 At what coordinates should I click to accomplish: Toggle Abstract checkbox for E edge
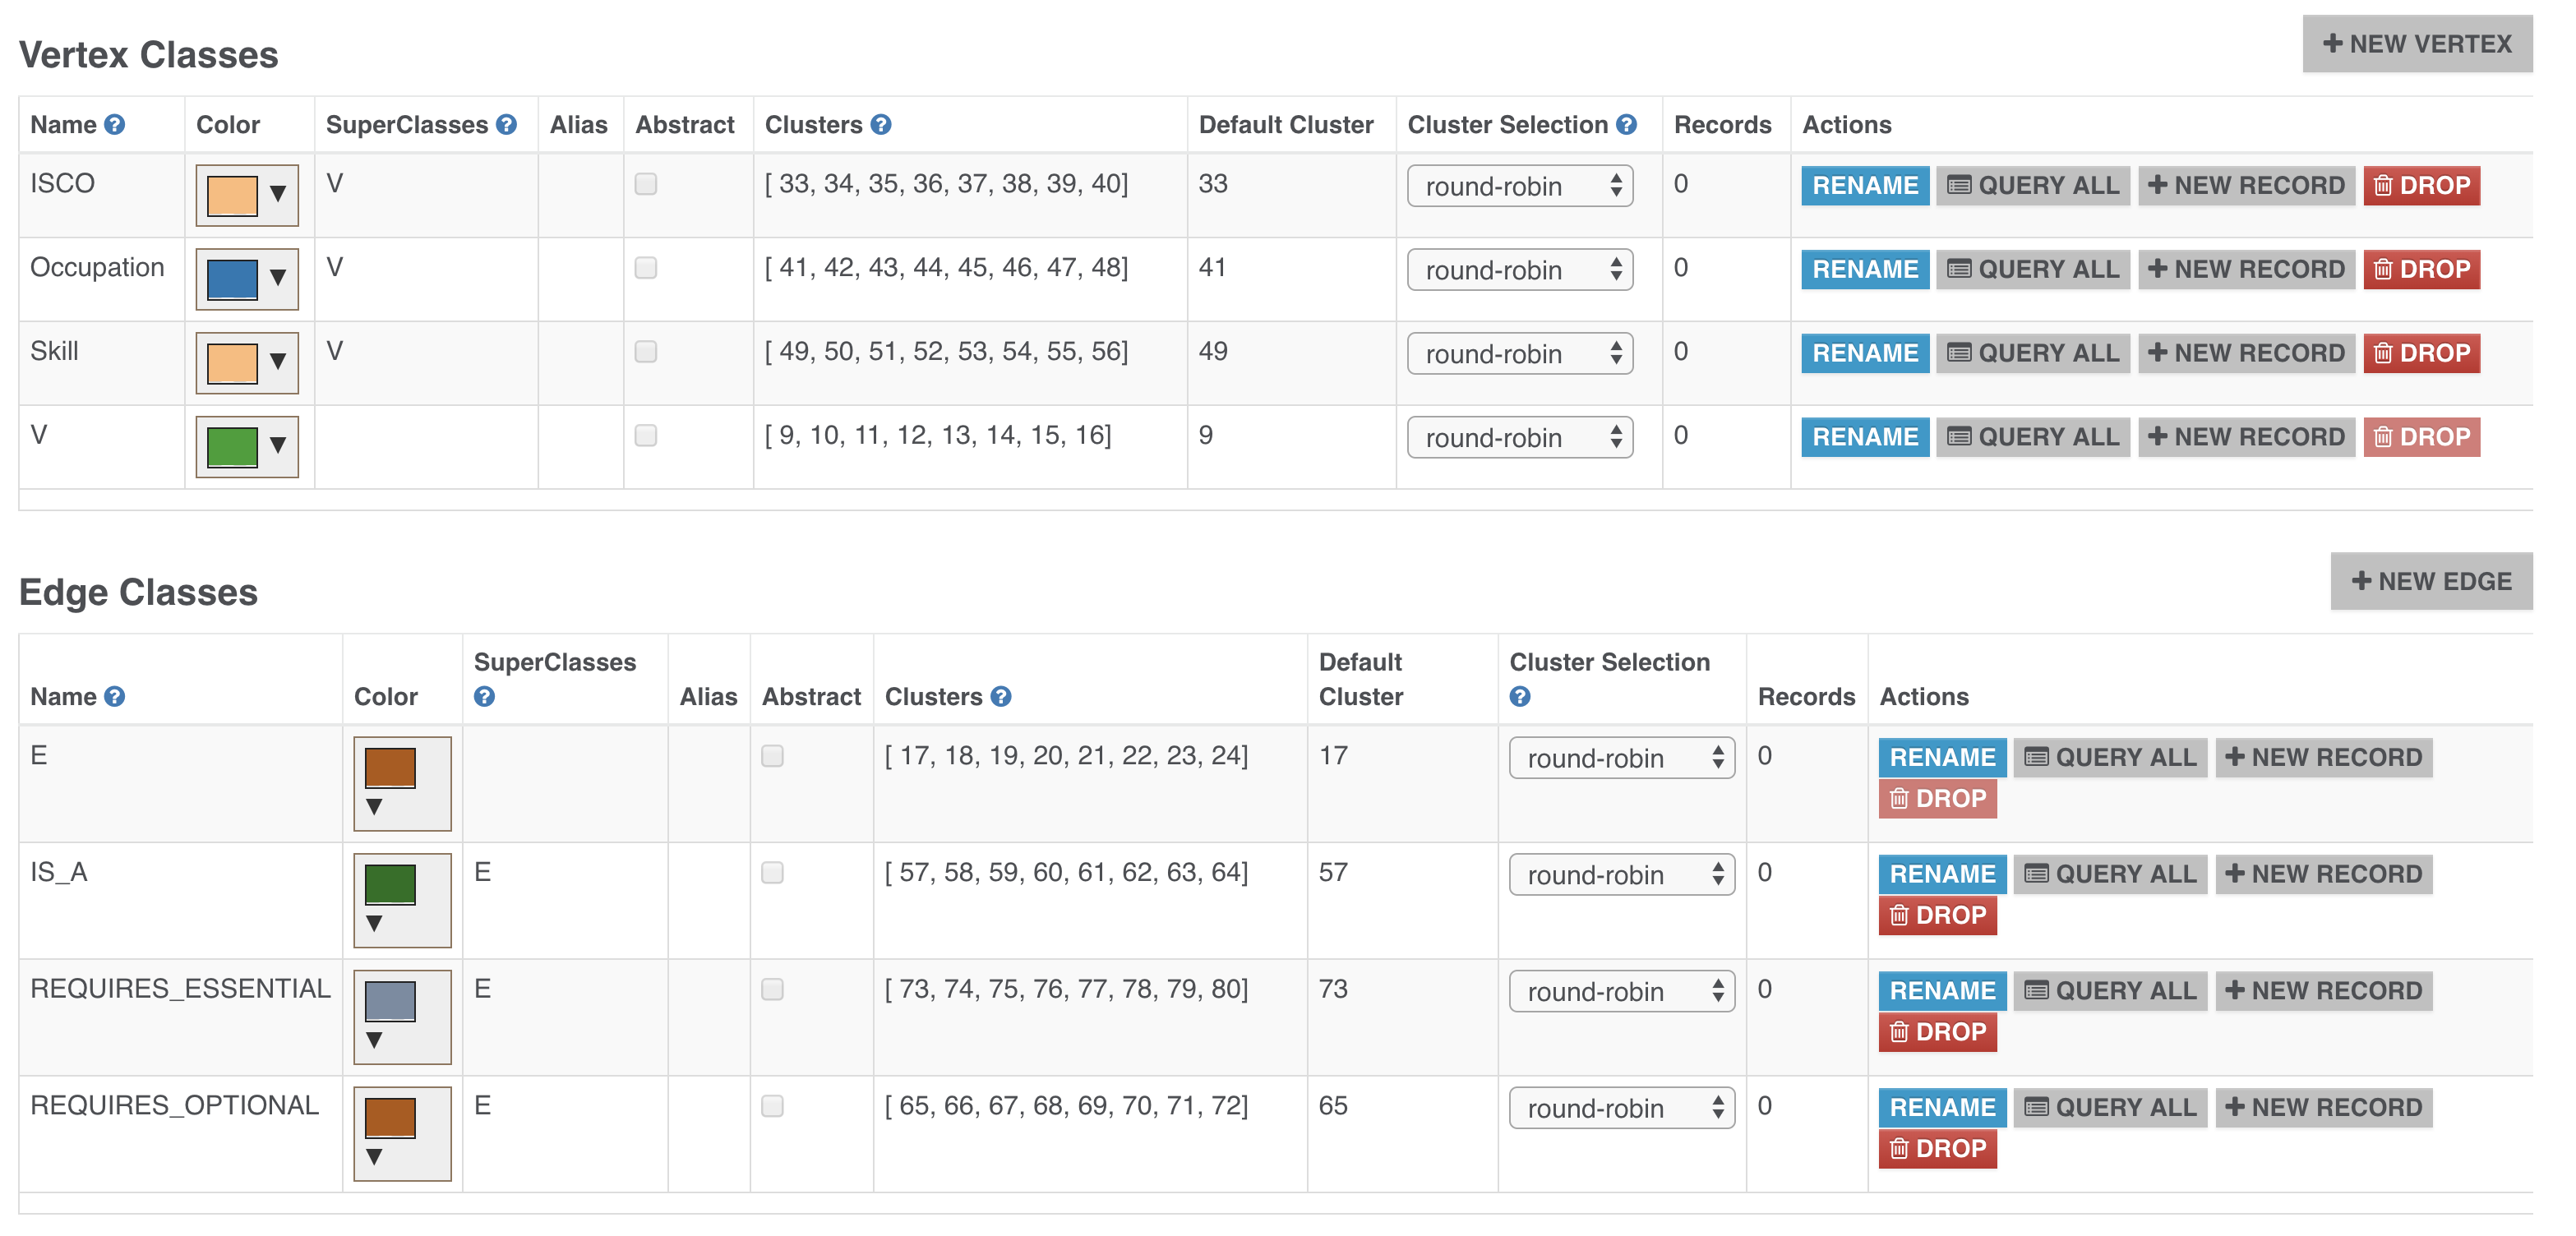pyautogui.click(x=772, y=756)
